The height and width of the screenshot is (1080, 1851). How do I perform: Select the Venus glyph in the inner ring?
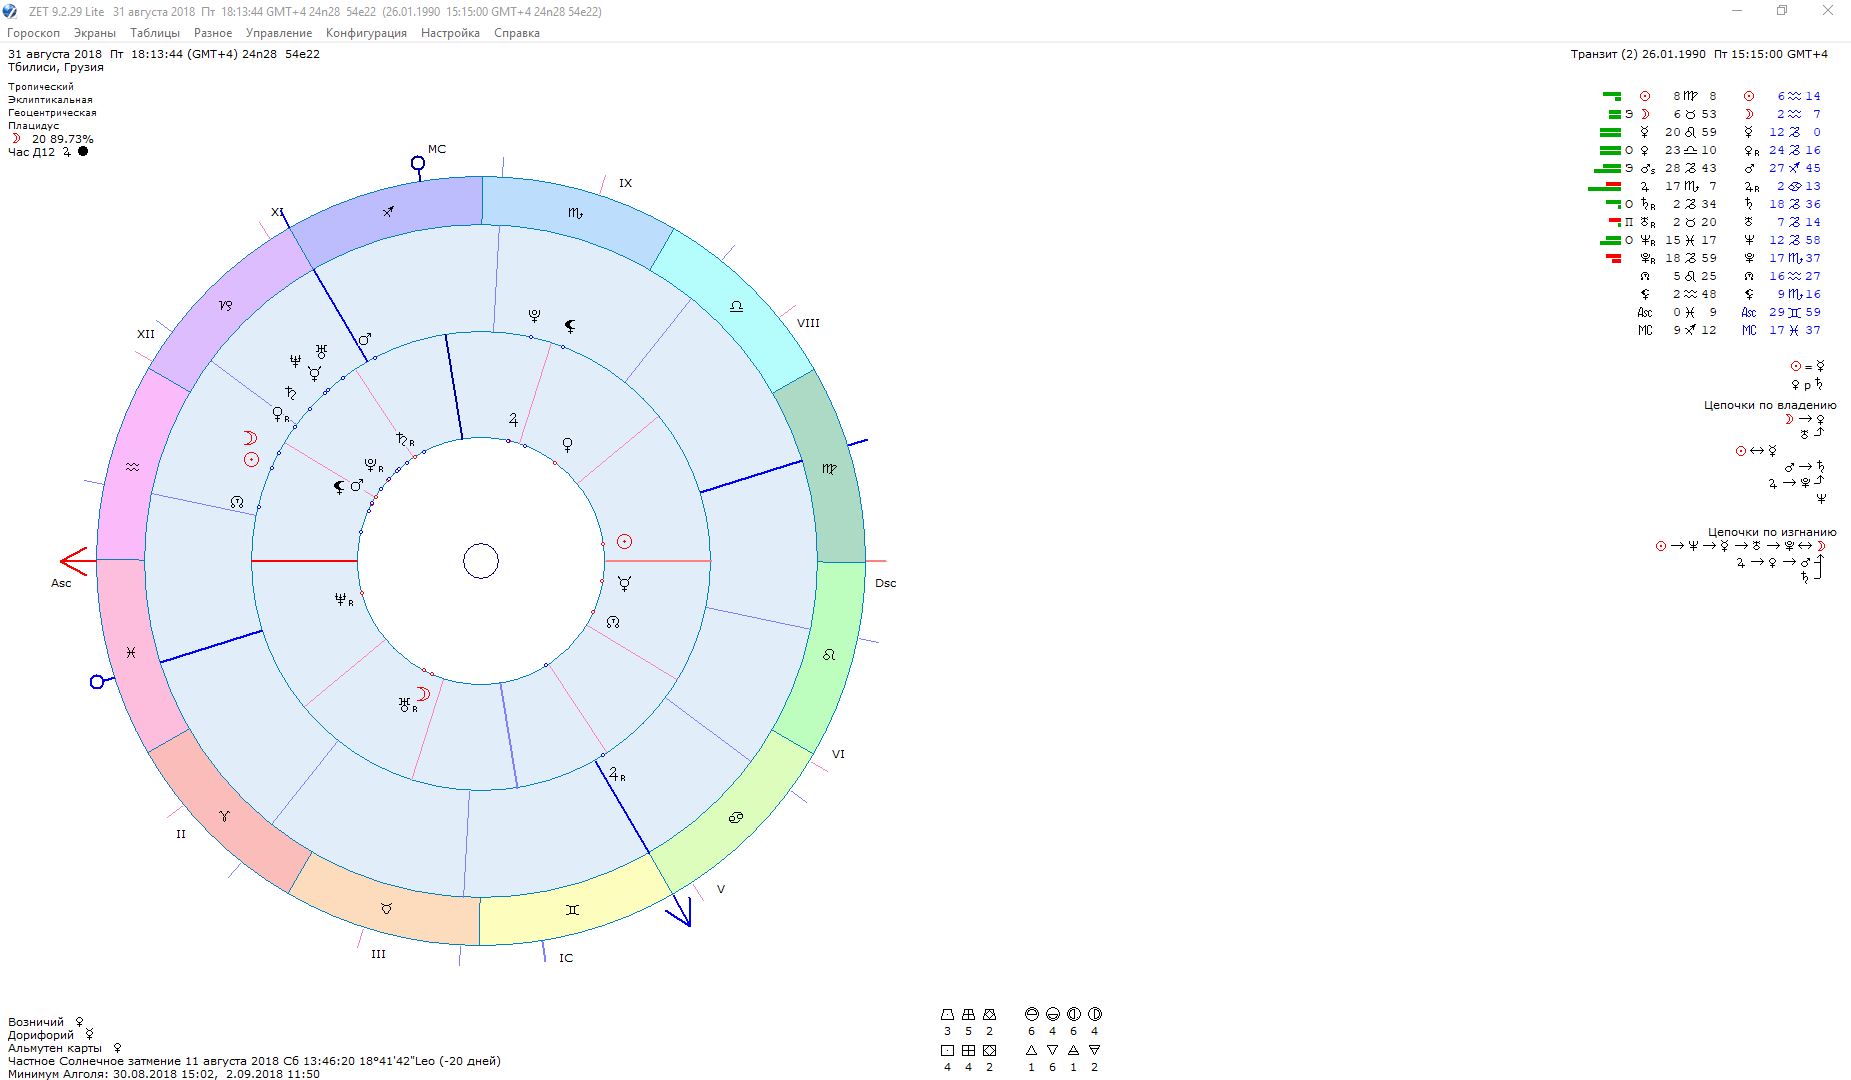pos(567,444)
